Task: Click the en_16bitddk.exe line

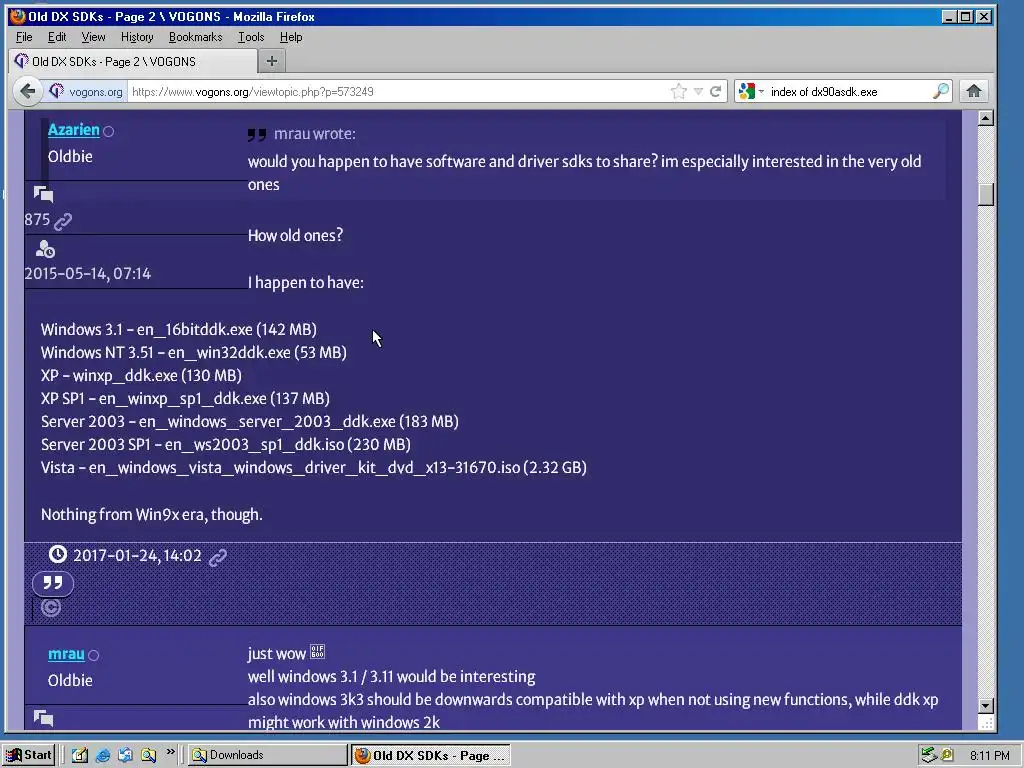Action: click(x=178, y=329)
